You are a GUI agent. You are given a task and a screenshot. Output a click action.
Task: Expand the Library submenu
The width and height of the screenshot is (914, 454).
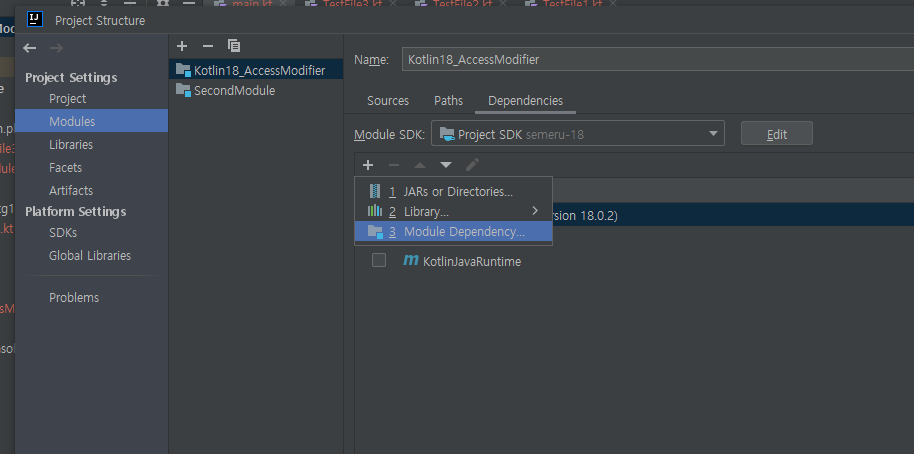(x=454, y=212)
